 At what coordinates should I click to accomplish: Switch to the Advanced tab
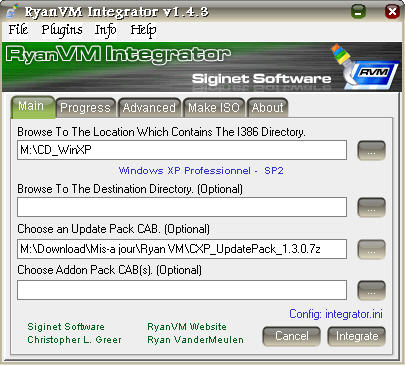(x=149, y=108)
